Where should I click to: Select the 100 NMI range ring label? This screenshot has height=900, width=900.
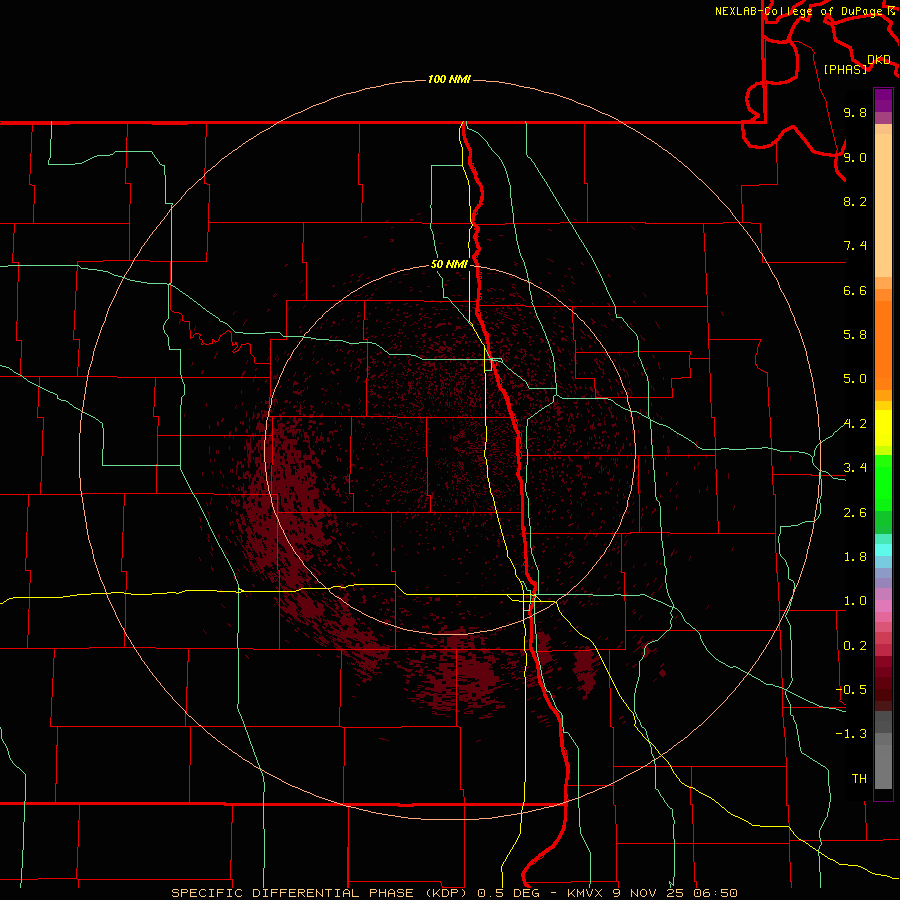click(x=449, y=79)
